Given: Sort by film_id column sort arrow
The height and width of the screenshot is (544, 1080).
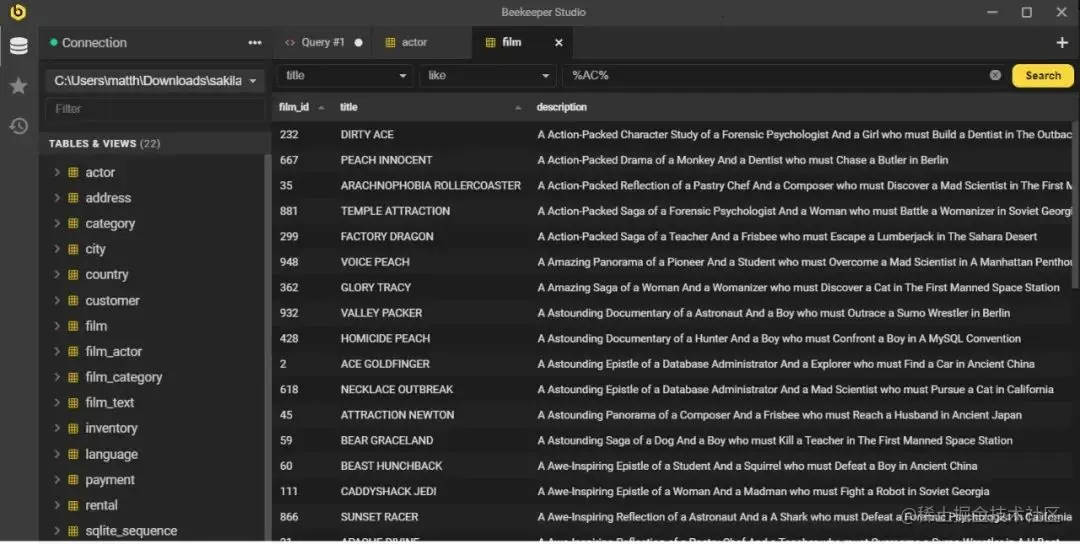Looking at the screenshot, I should (x=321, y=108).
